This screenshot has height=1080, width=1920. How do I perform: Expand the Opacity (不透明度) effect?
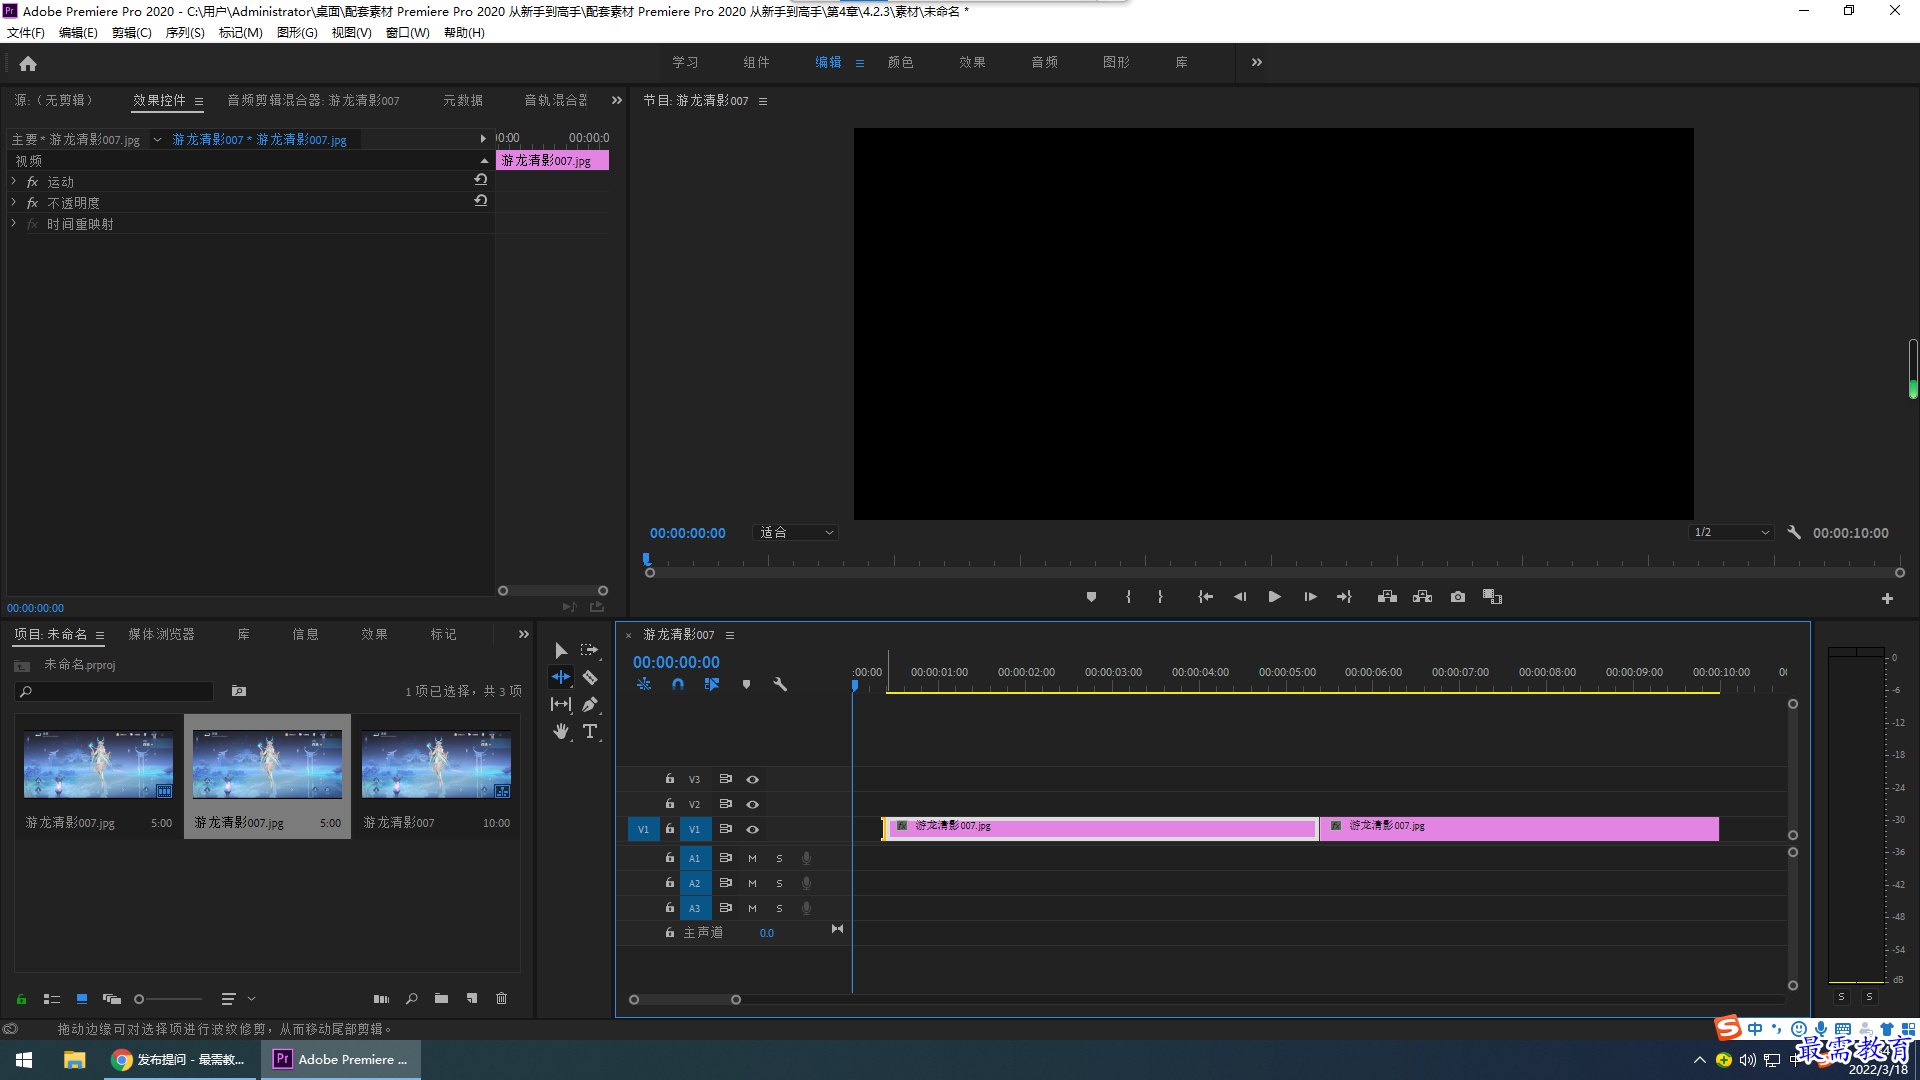(x=14, y=202)
